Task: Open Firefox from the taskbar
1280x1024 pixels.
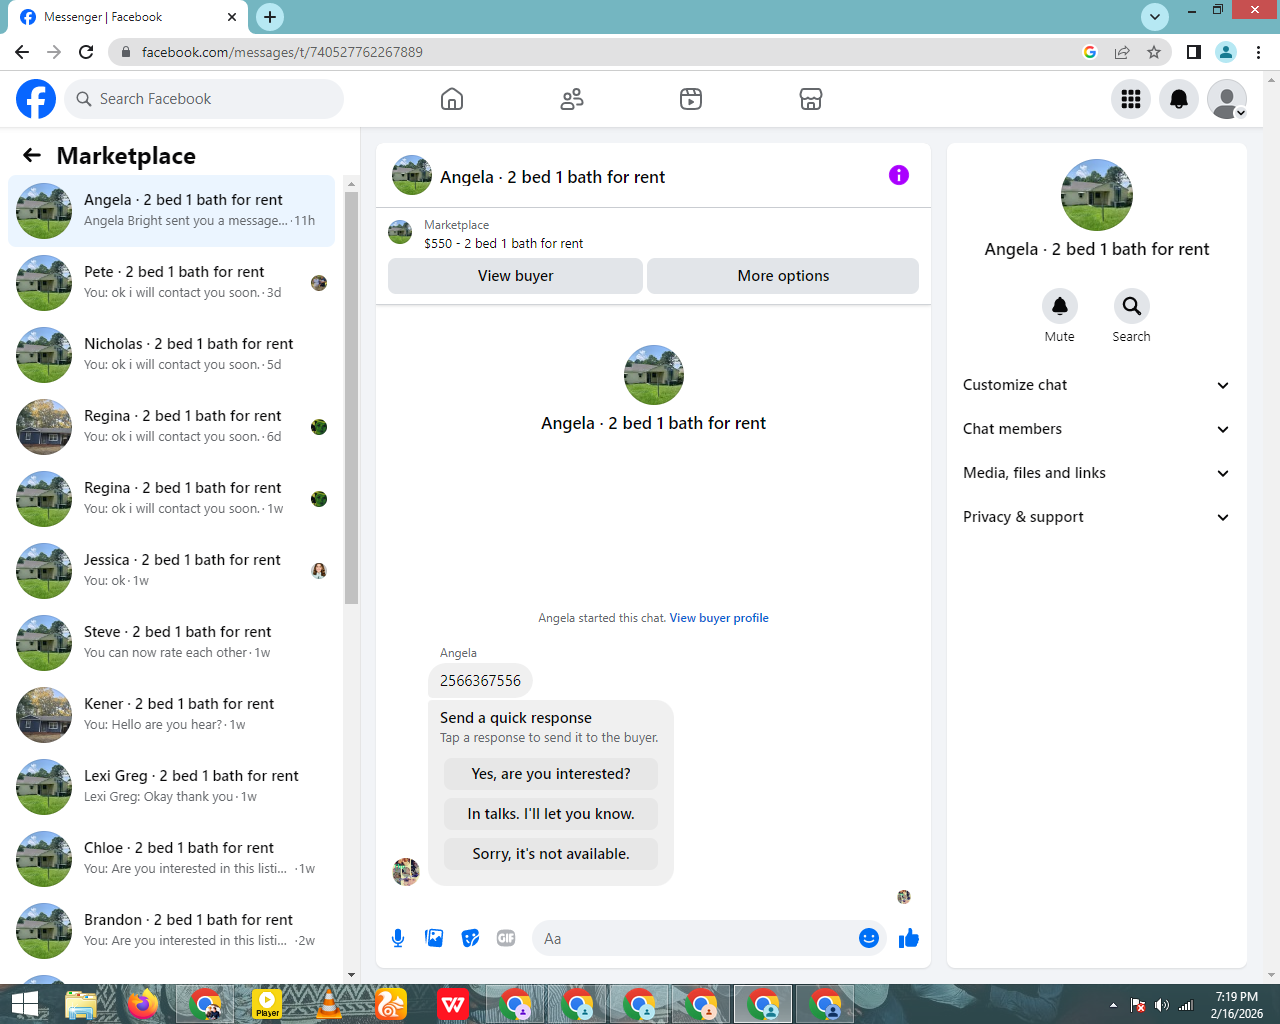Action: [x=143, y=1004]
